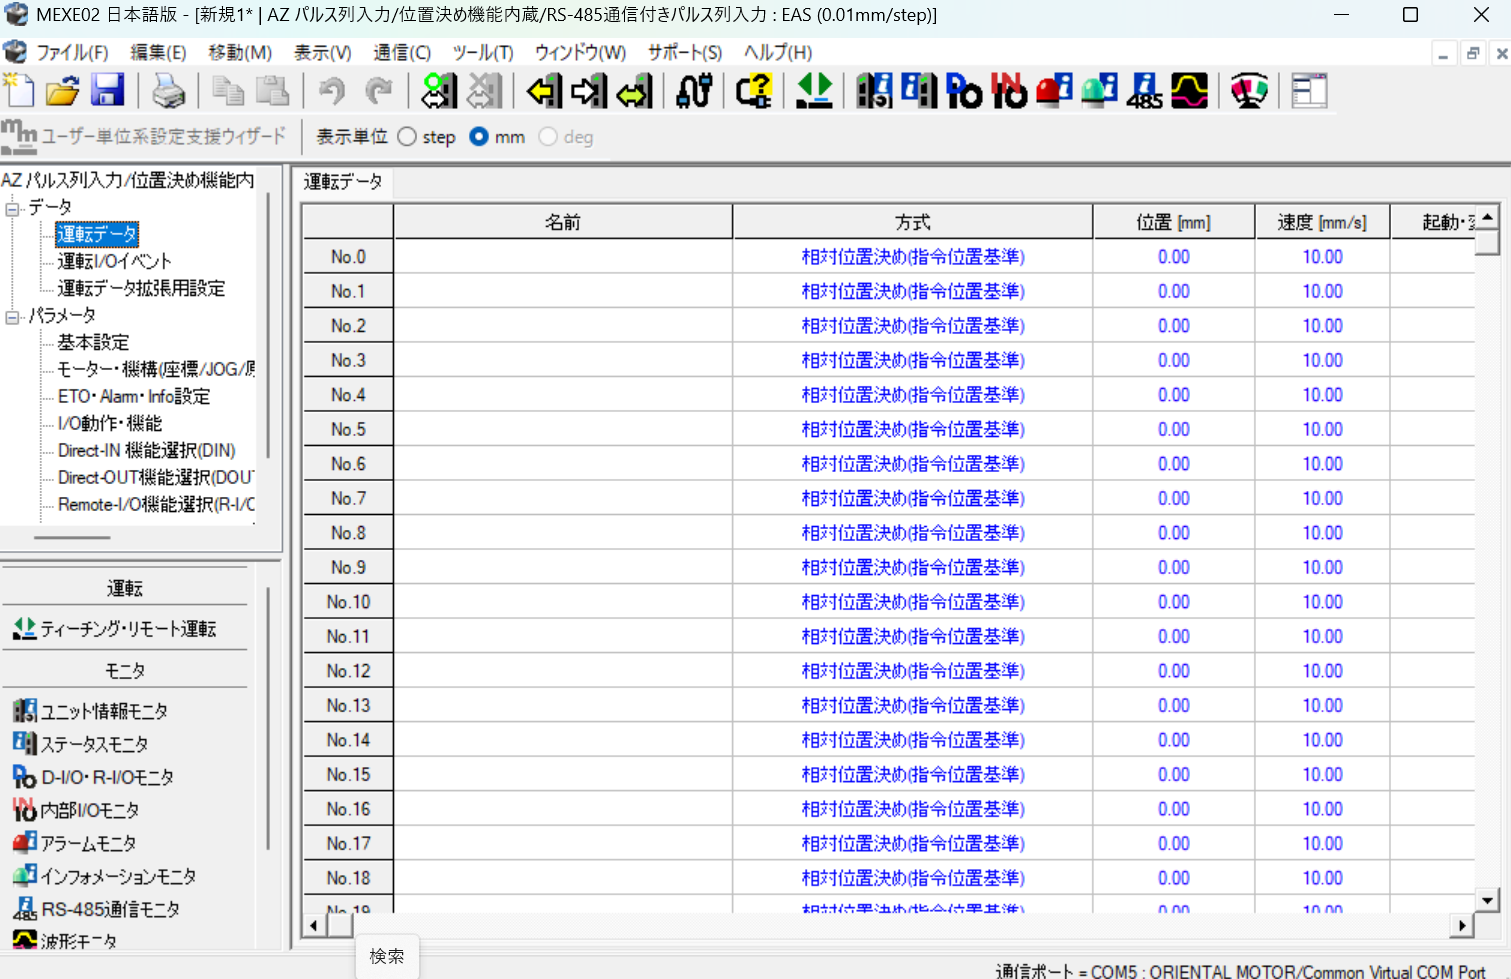The width and height of the screenshot is (1511, 979).
Task: Open the ツール(T) menu
Action: [482, 53]
